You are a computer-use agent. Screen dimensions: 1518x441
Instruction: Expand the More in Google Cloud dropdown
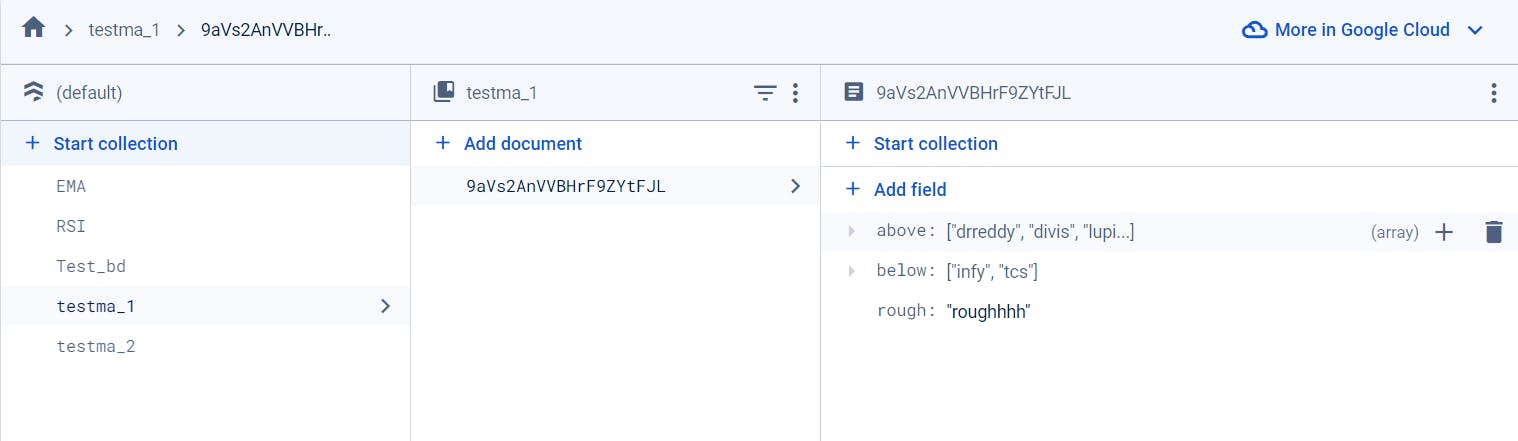tap(1474, 30)
